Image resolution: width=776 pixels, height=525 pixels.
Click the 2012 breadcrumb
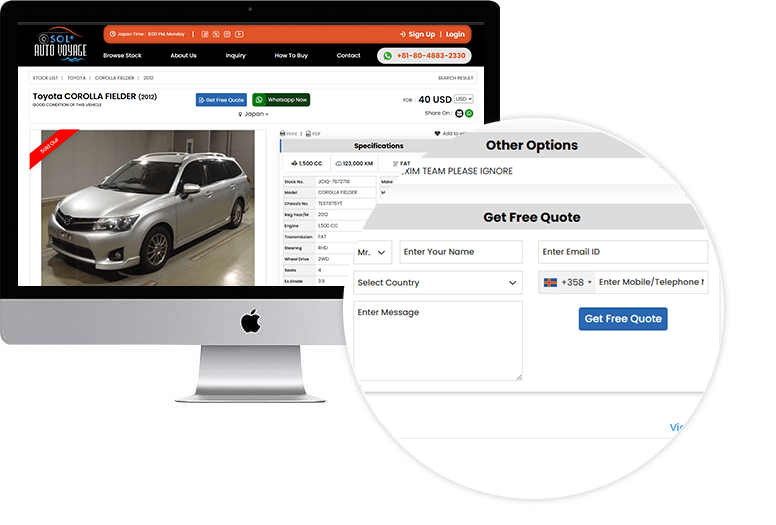click(x=148, y=78)
